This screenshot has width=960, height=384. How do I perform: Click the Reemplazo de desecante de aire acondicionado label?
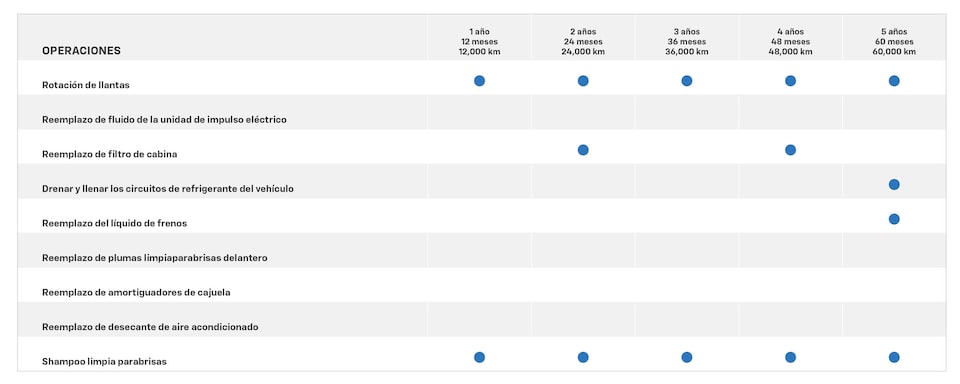[150, 327]
